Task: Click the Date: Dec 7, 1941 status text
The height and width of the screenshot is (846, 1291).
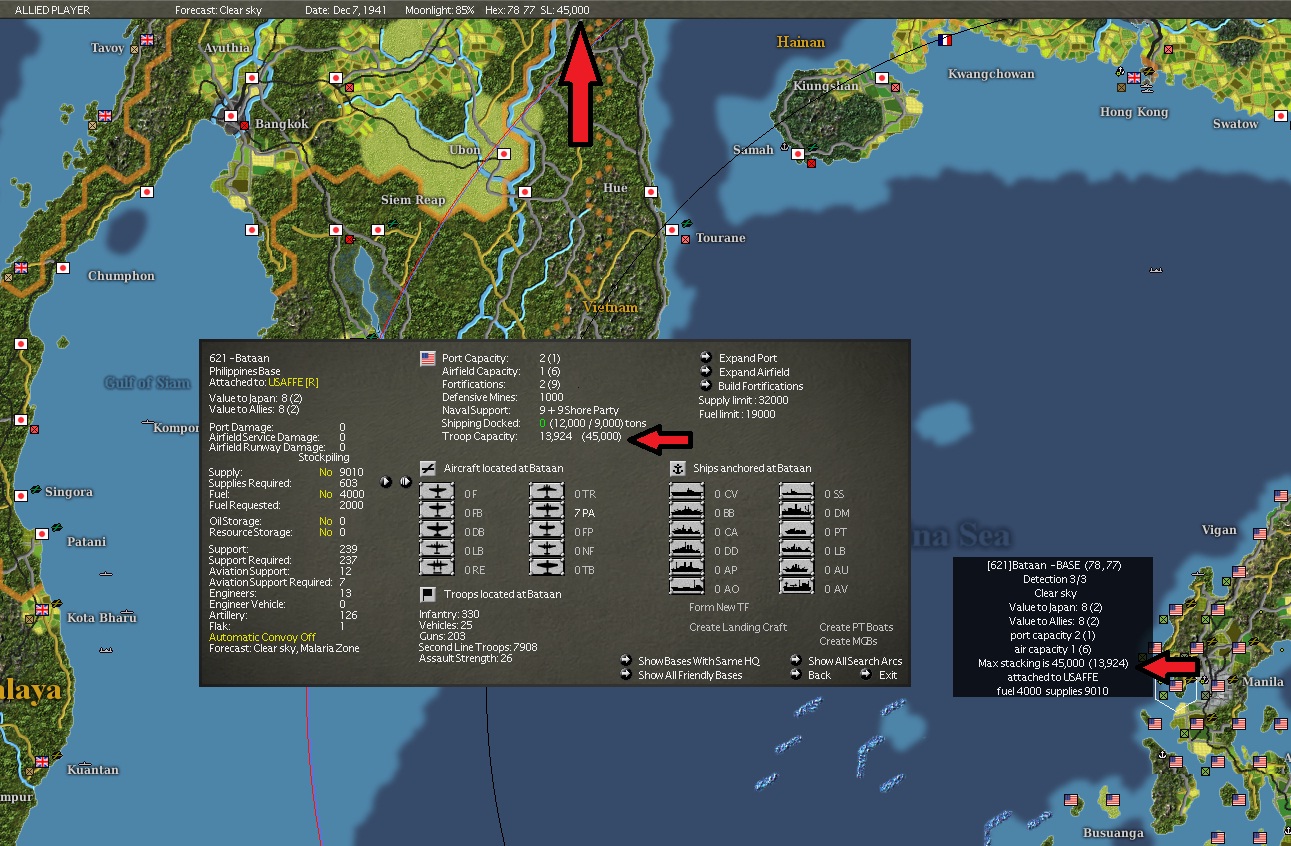Action: 345,10
